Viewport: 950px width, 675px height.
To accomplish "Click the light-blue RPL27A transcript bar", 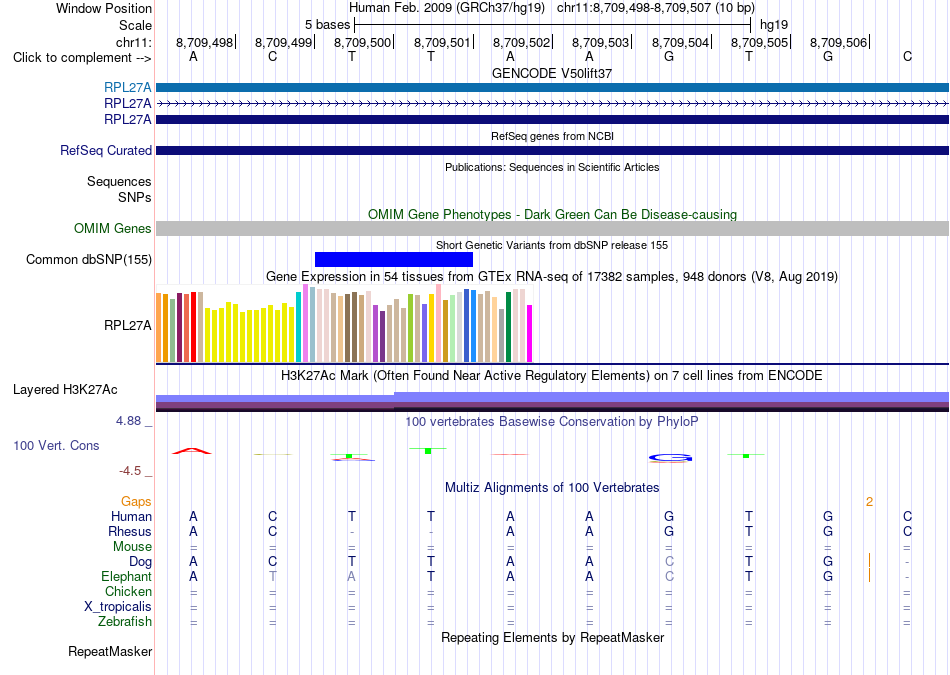I will point(552,88).
